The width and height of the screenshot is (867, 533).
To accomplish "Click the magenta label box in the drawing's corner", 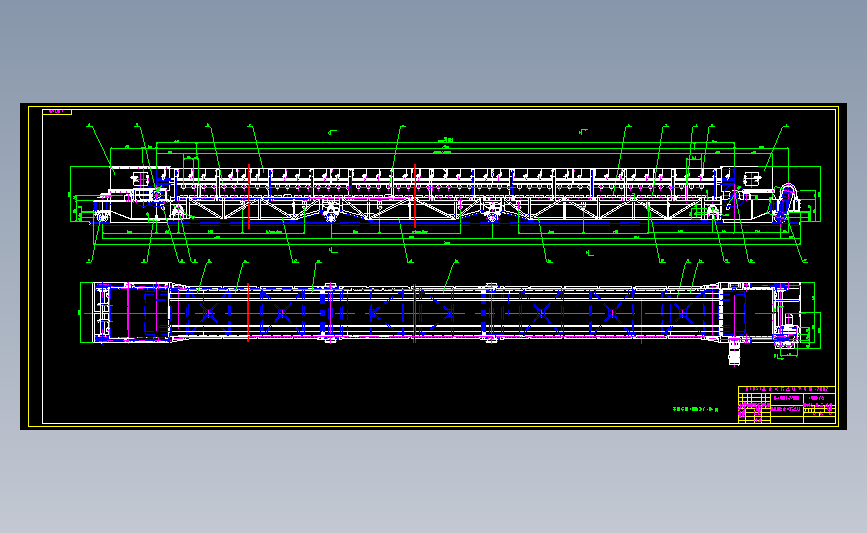I will coord(57,112).
